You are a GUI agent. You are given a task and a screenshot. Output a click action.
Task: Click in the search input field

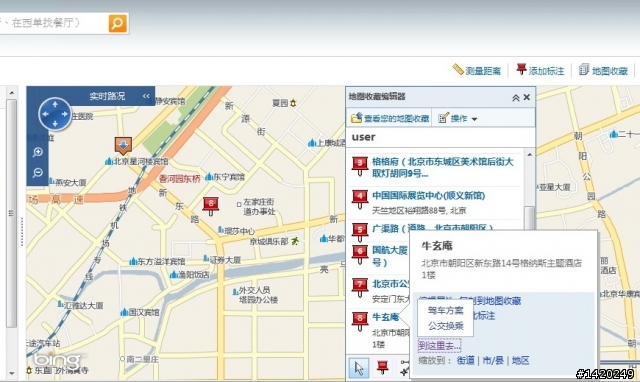click(x=53, y=23)
